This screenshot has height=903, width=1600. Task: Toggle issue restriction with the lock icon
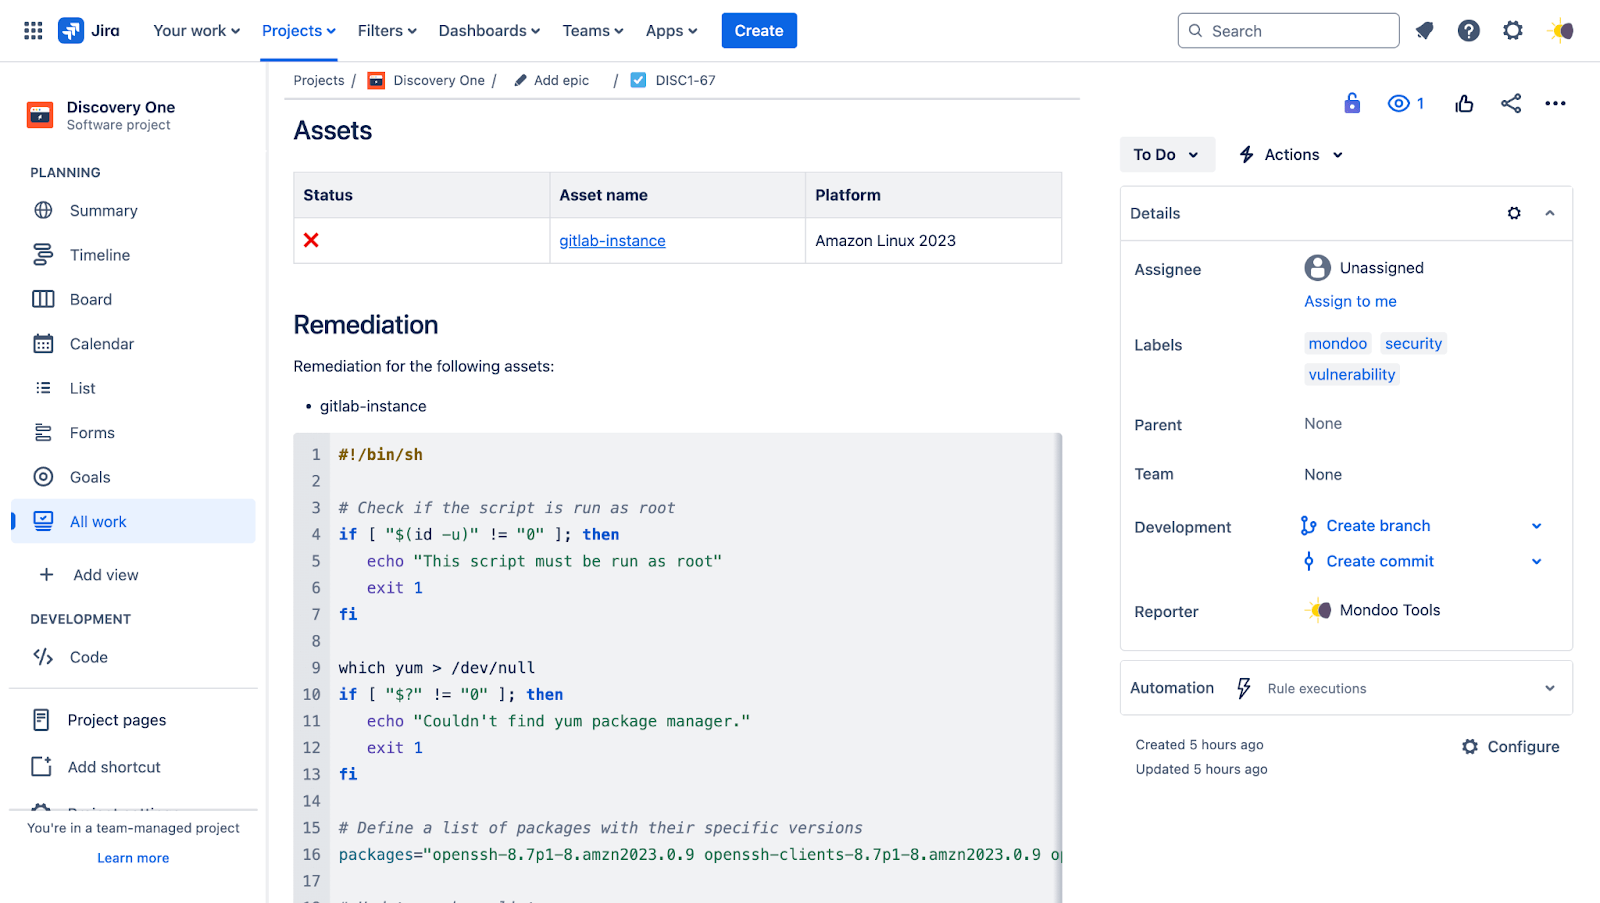coord(1352,103)
